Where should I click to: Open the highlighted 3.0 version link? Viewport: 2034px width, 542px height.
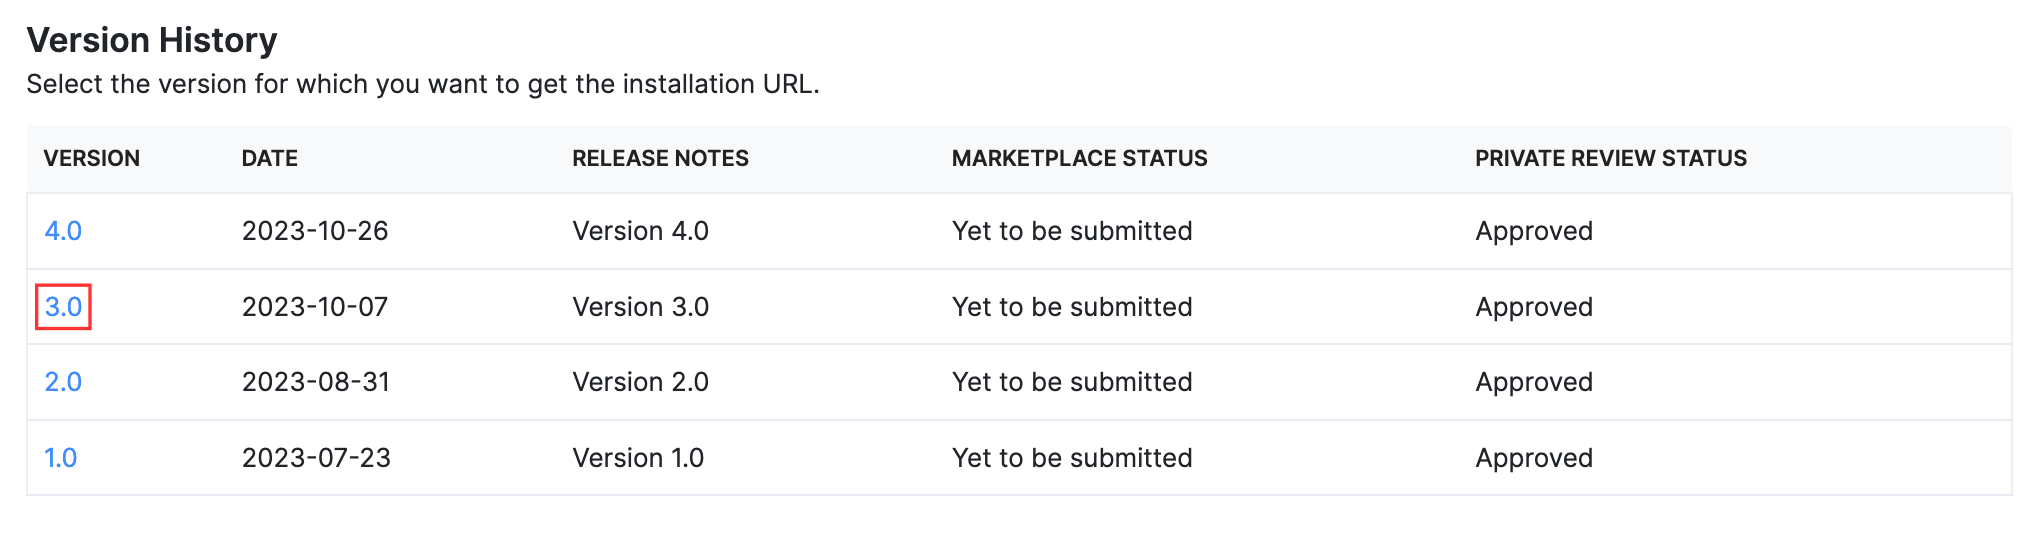pos(63,307)
